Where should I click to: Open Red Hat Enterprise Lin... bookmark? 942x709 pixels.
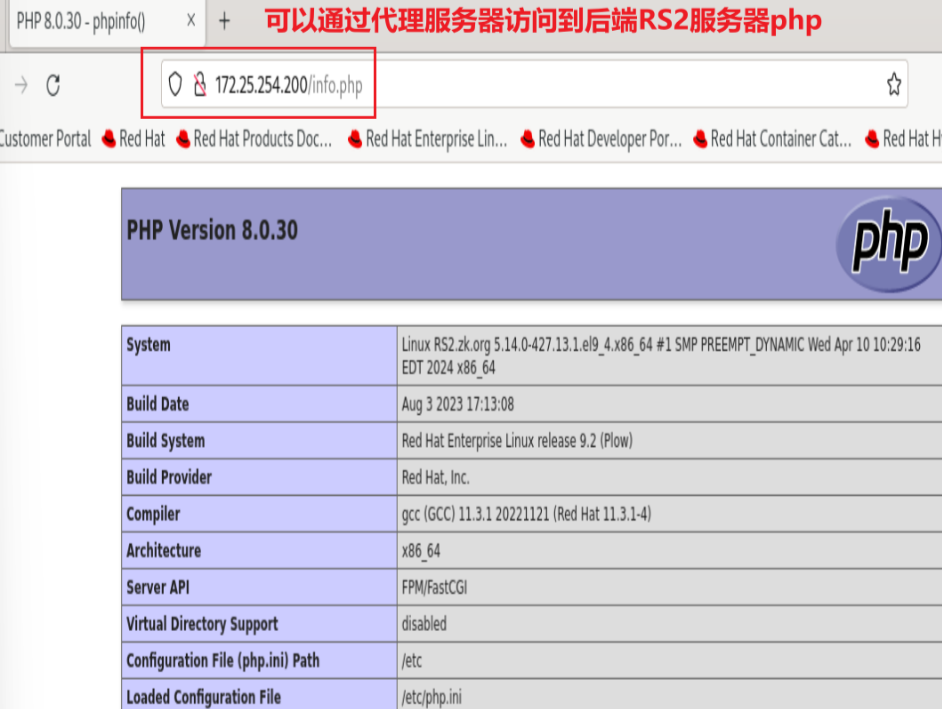point(427,139)
